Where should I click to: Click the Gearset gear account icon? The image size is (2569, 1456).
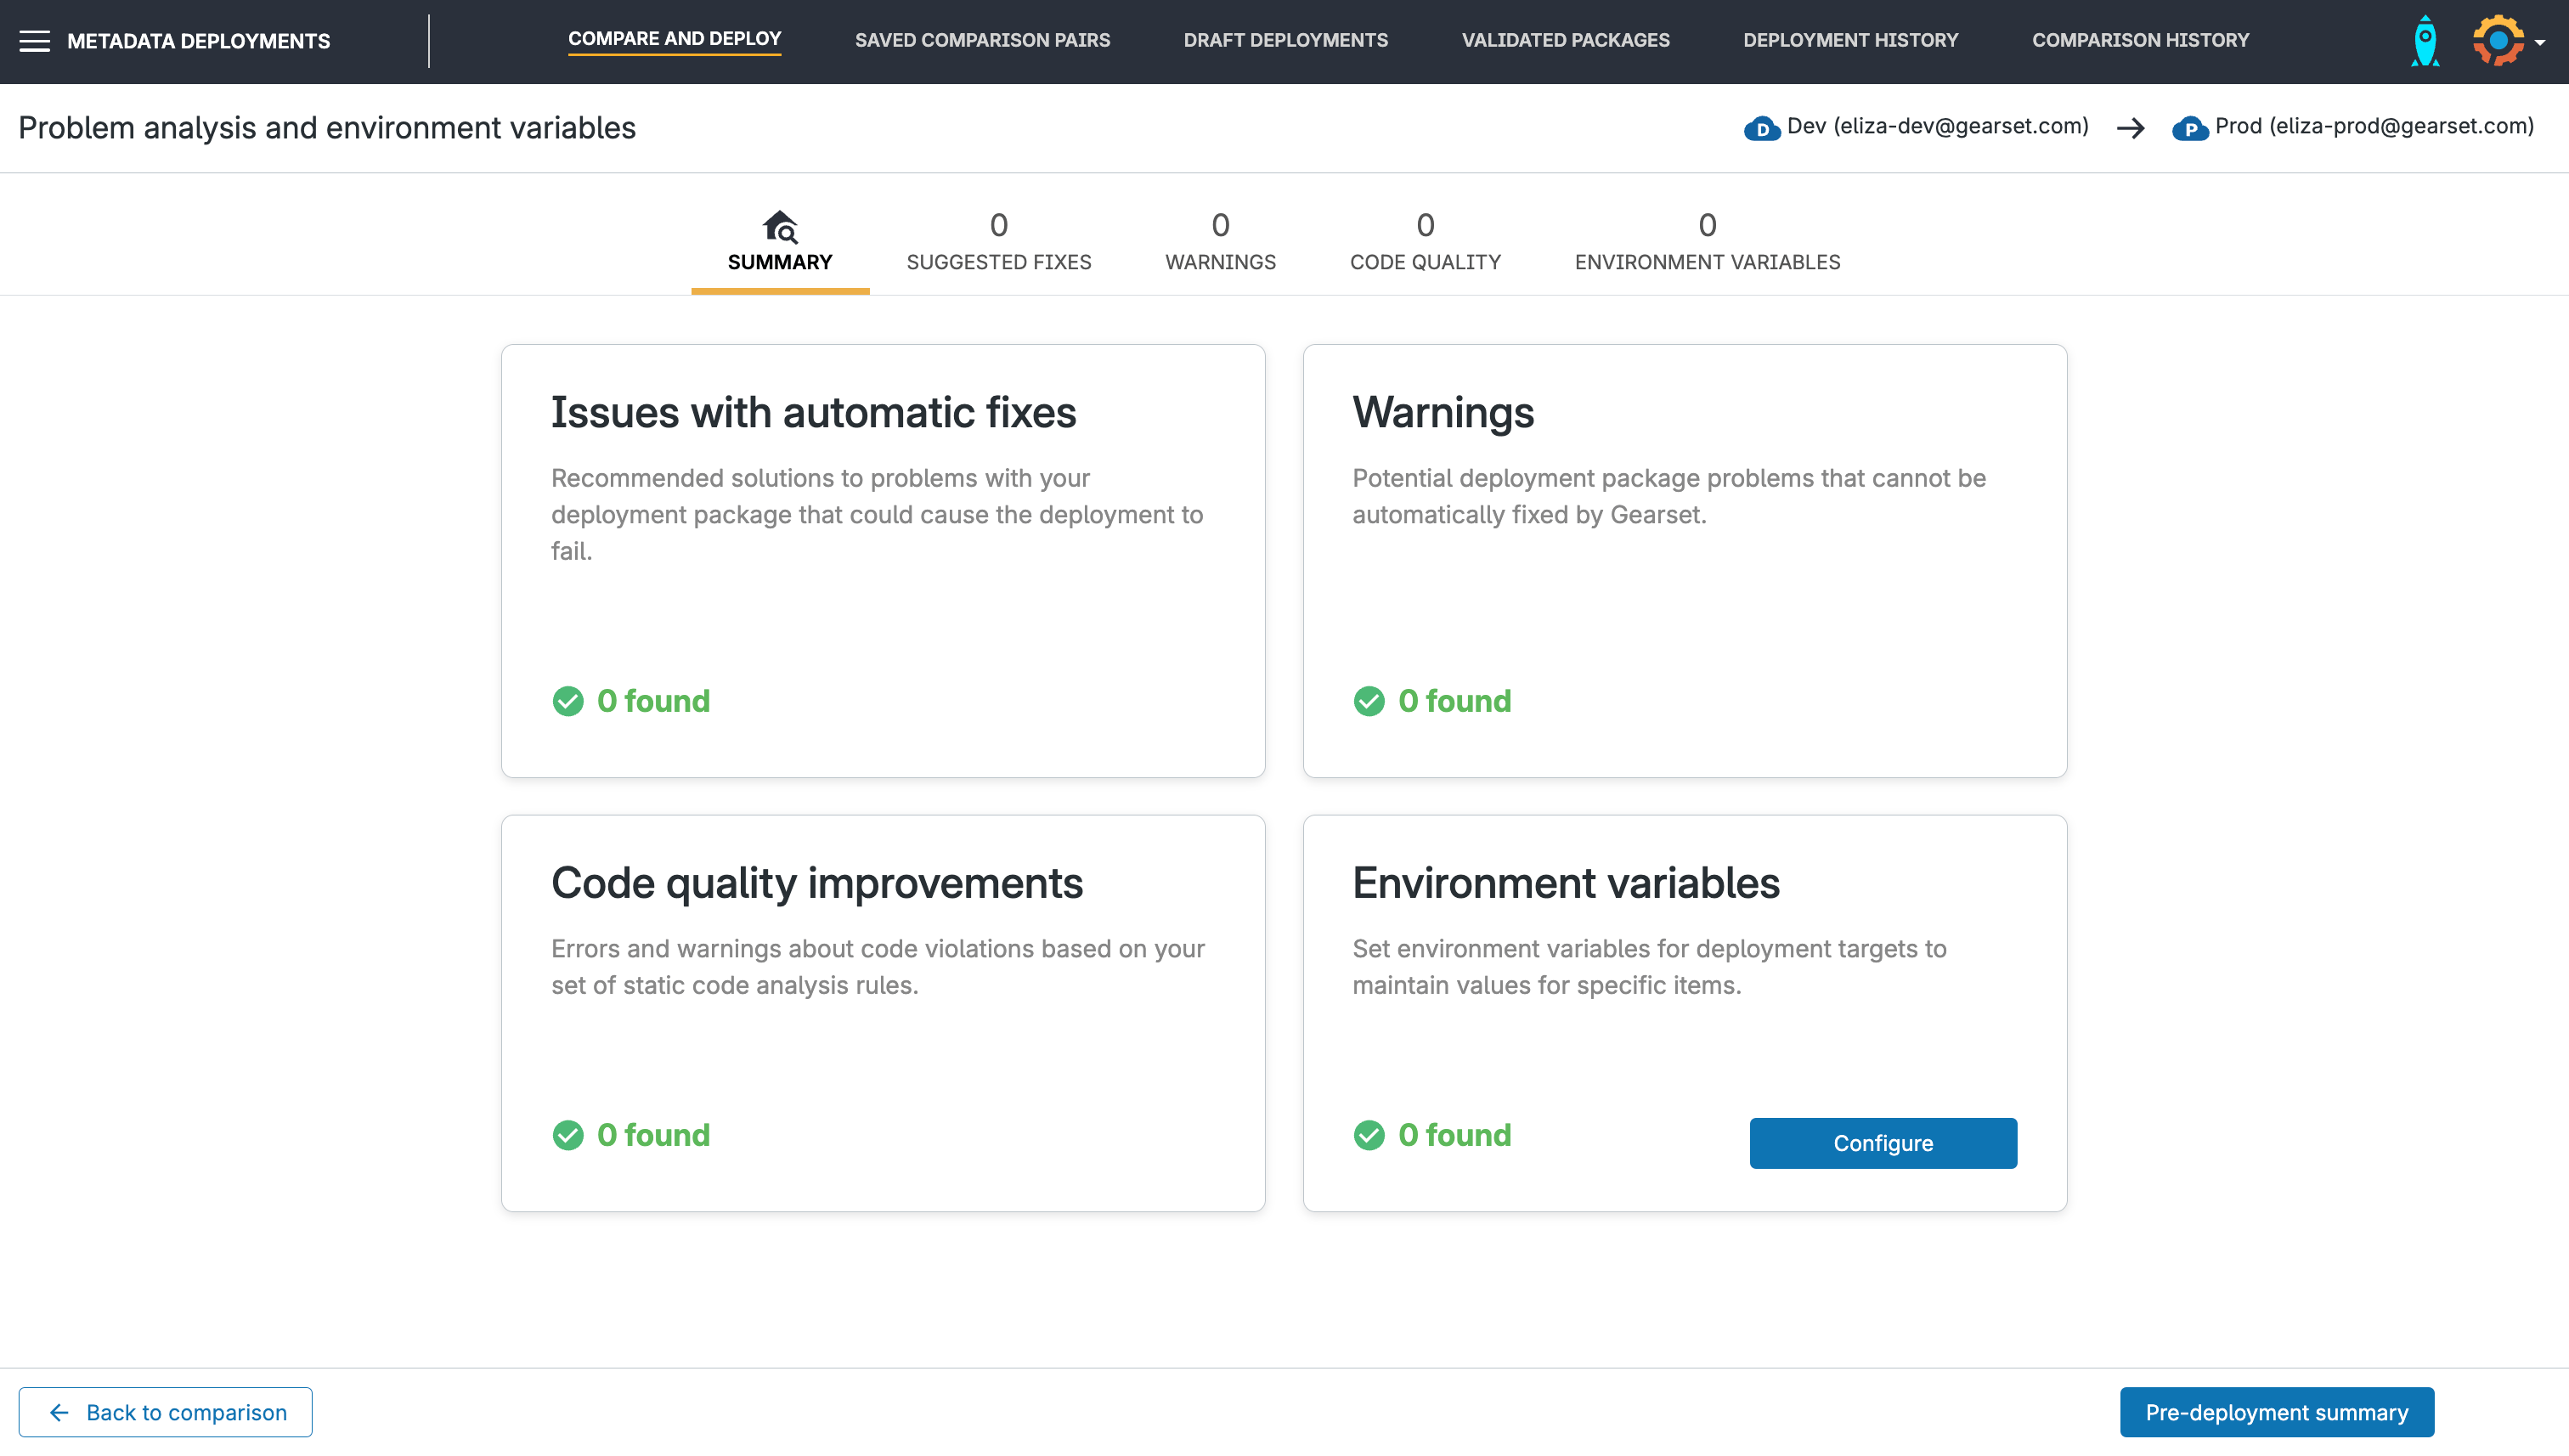point(2497,41)
